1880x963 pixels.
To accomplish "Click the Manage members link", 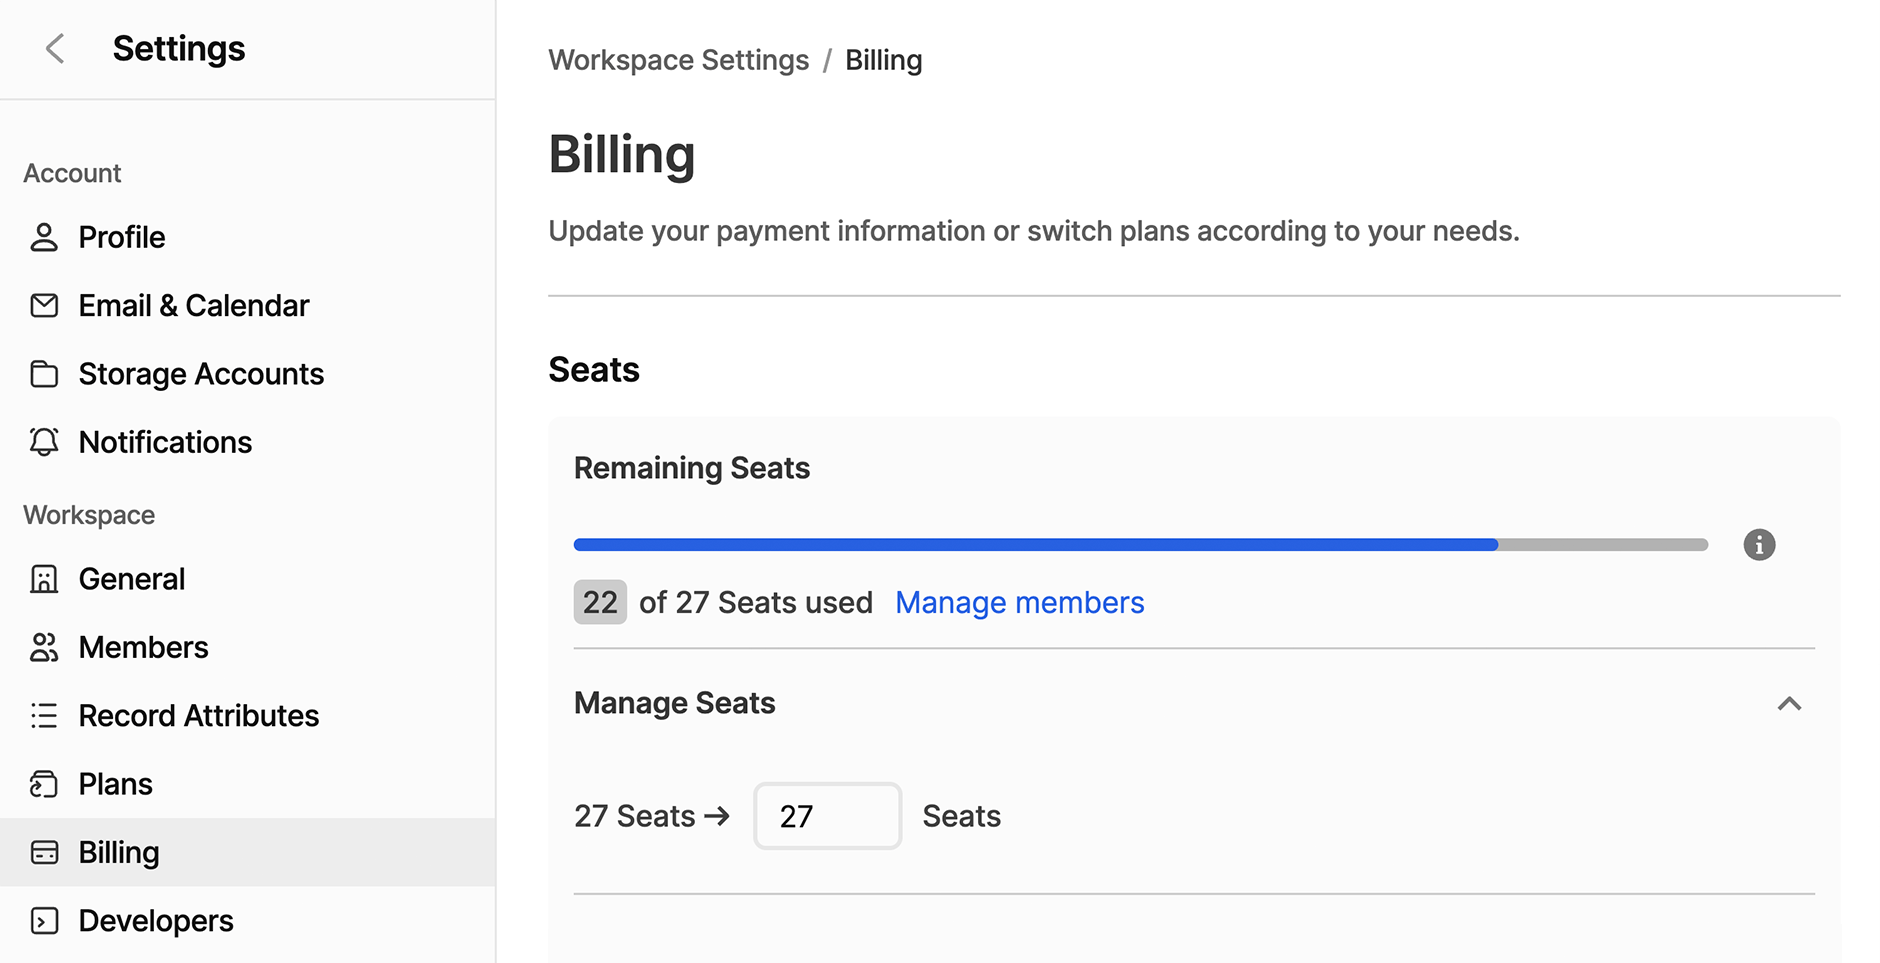I will pyautogui.click(x=1019, y=602).
